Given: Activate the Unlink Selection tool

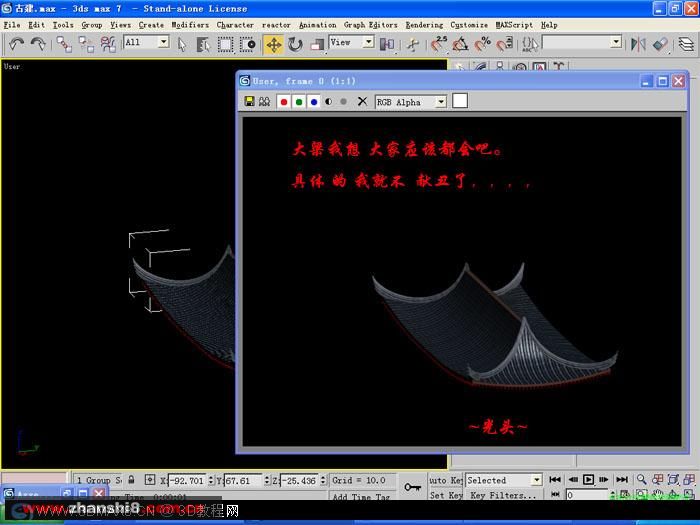Looking at the screenshot, I should point(86,44).
